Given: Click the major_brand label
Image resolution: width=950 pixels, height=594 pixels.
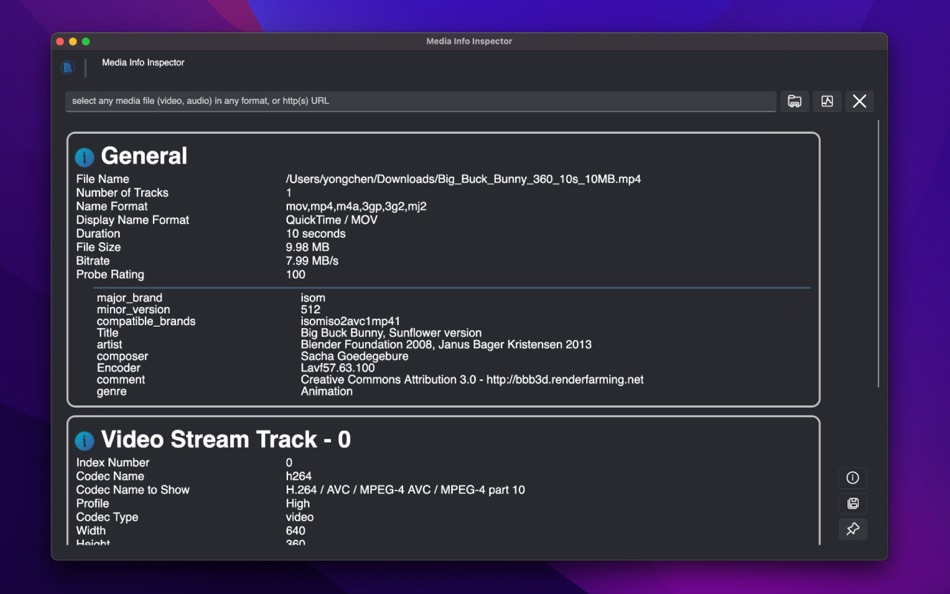Looking at the screenshot, I should (130, 298).
